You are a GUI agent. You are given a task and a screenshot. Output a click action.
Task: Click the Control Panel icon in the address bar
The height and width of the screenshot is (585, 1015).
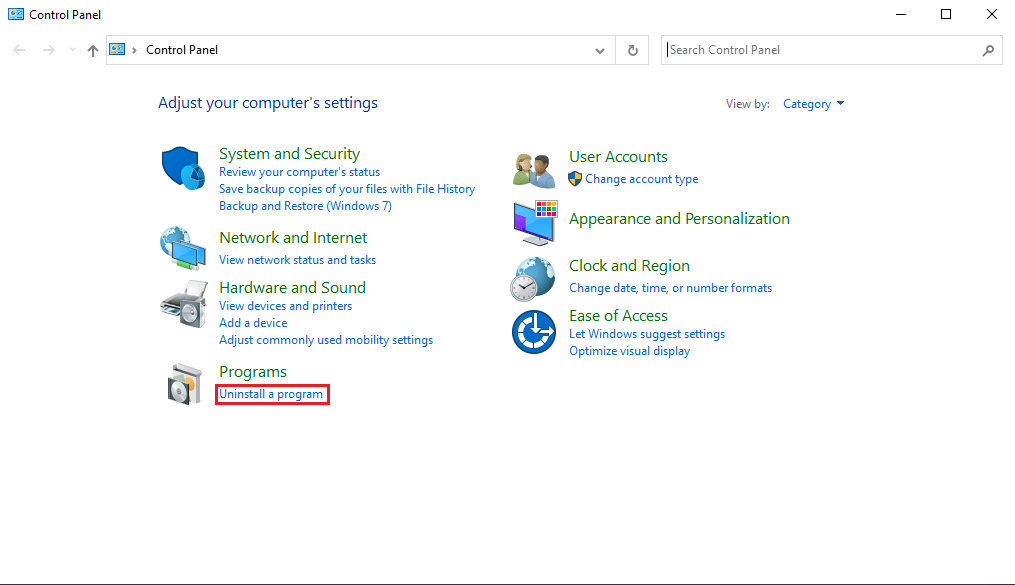(117, 49)
